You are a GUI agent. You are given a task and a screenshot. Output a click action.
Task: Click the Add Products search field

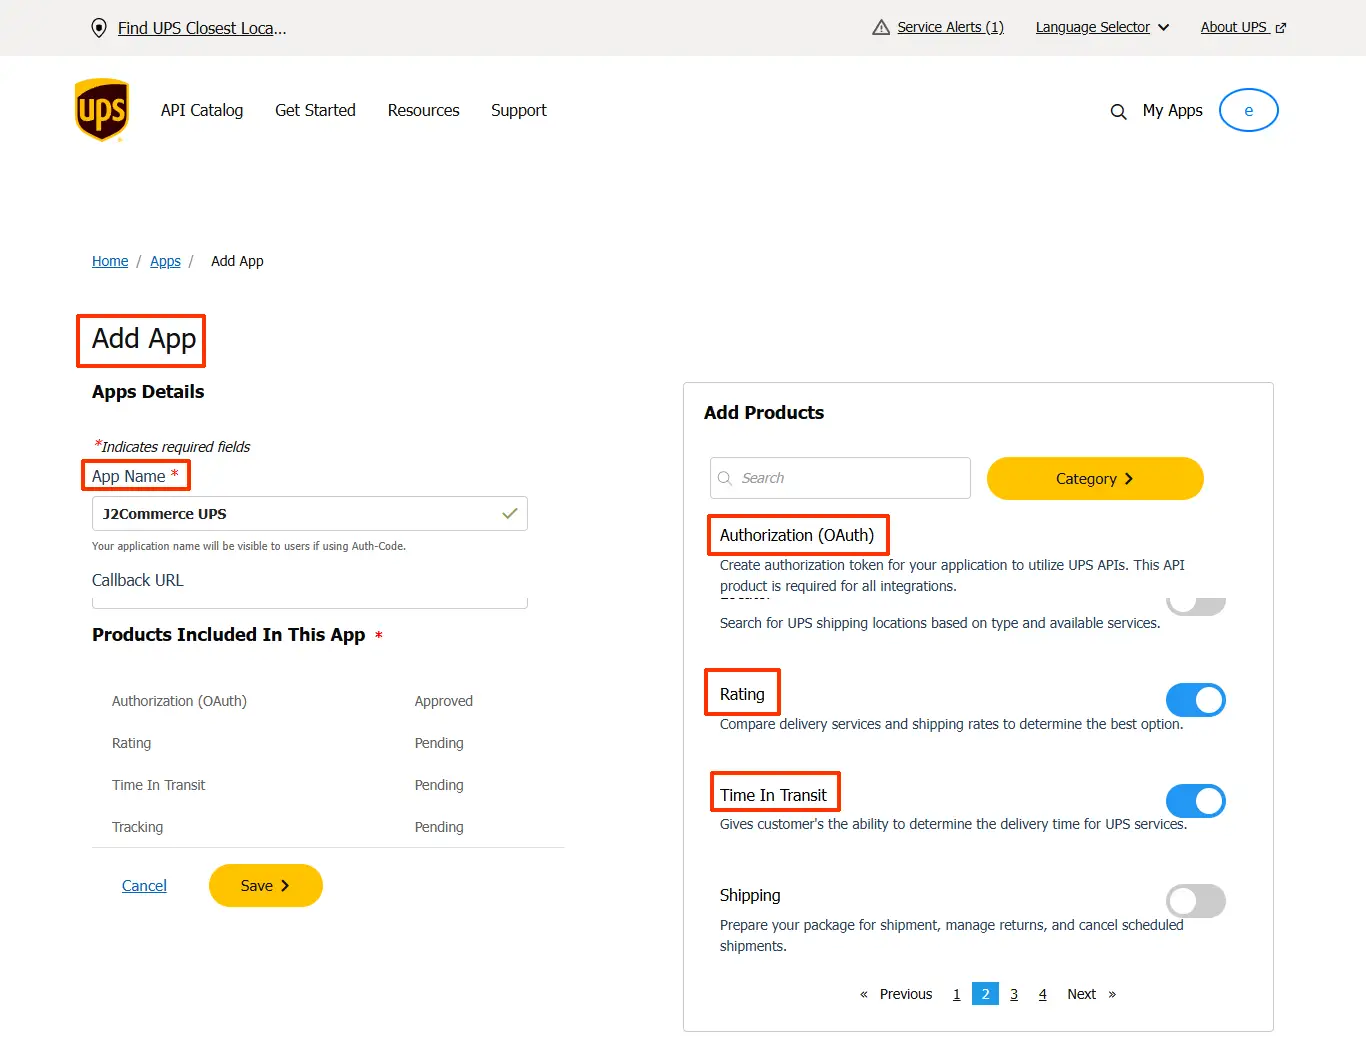pyautogui.click(x=840, y=478)
